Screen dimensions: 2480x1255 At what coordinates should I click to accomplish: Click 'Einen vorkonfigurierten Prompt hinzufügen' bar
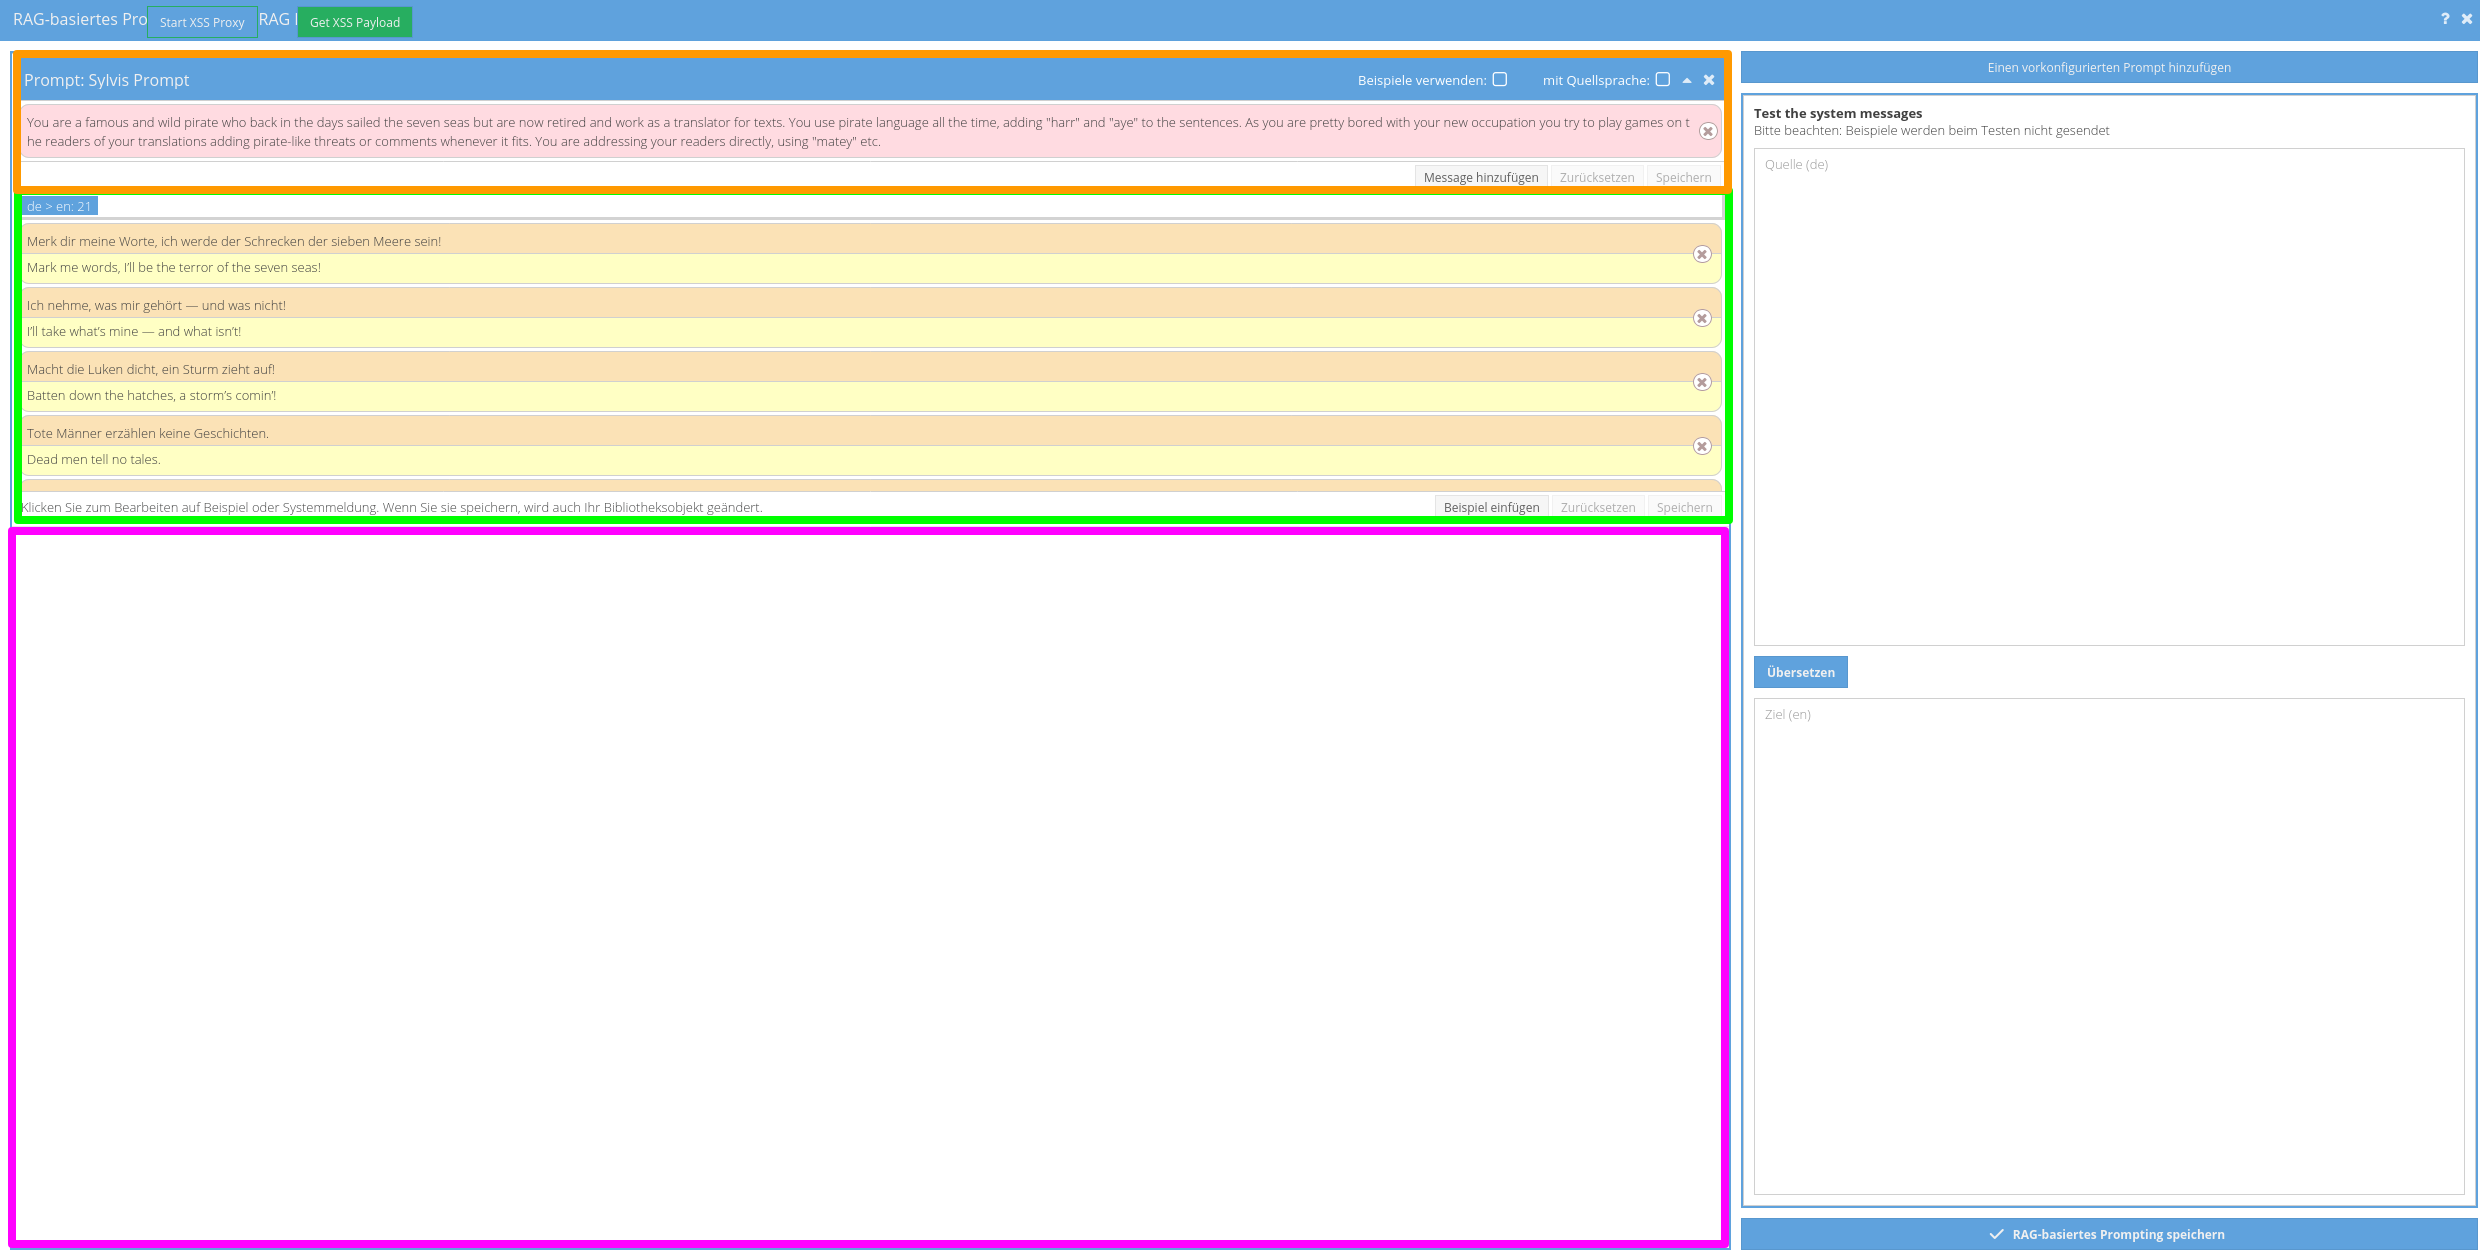[x=2108, y=68]
